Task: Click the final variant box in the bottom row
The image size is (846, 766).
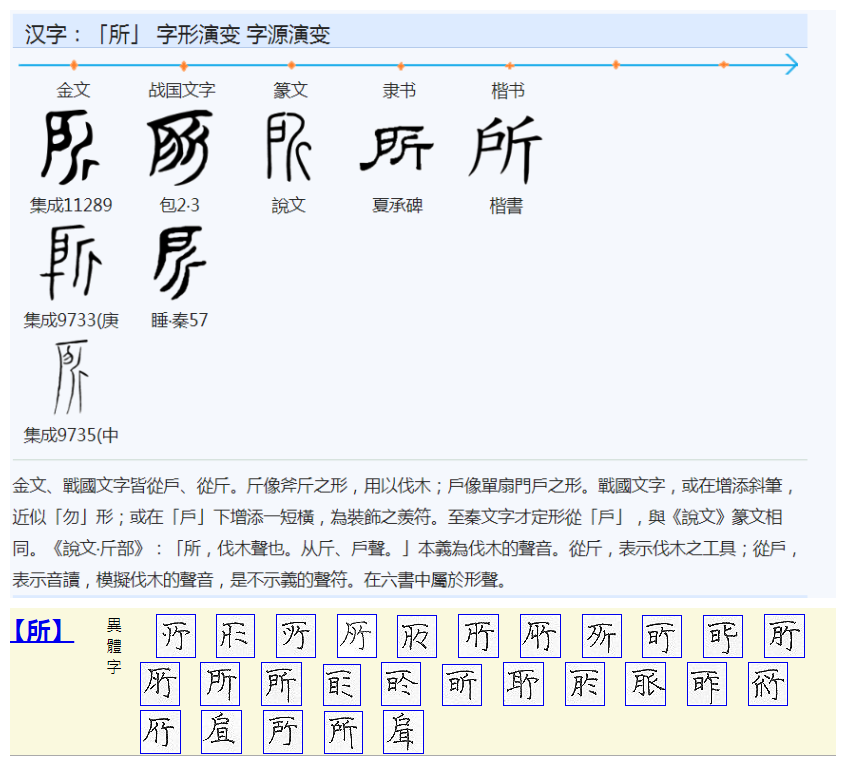Action: coord(403,732)
